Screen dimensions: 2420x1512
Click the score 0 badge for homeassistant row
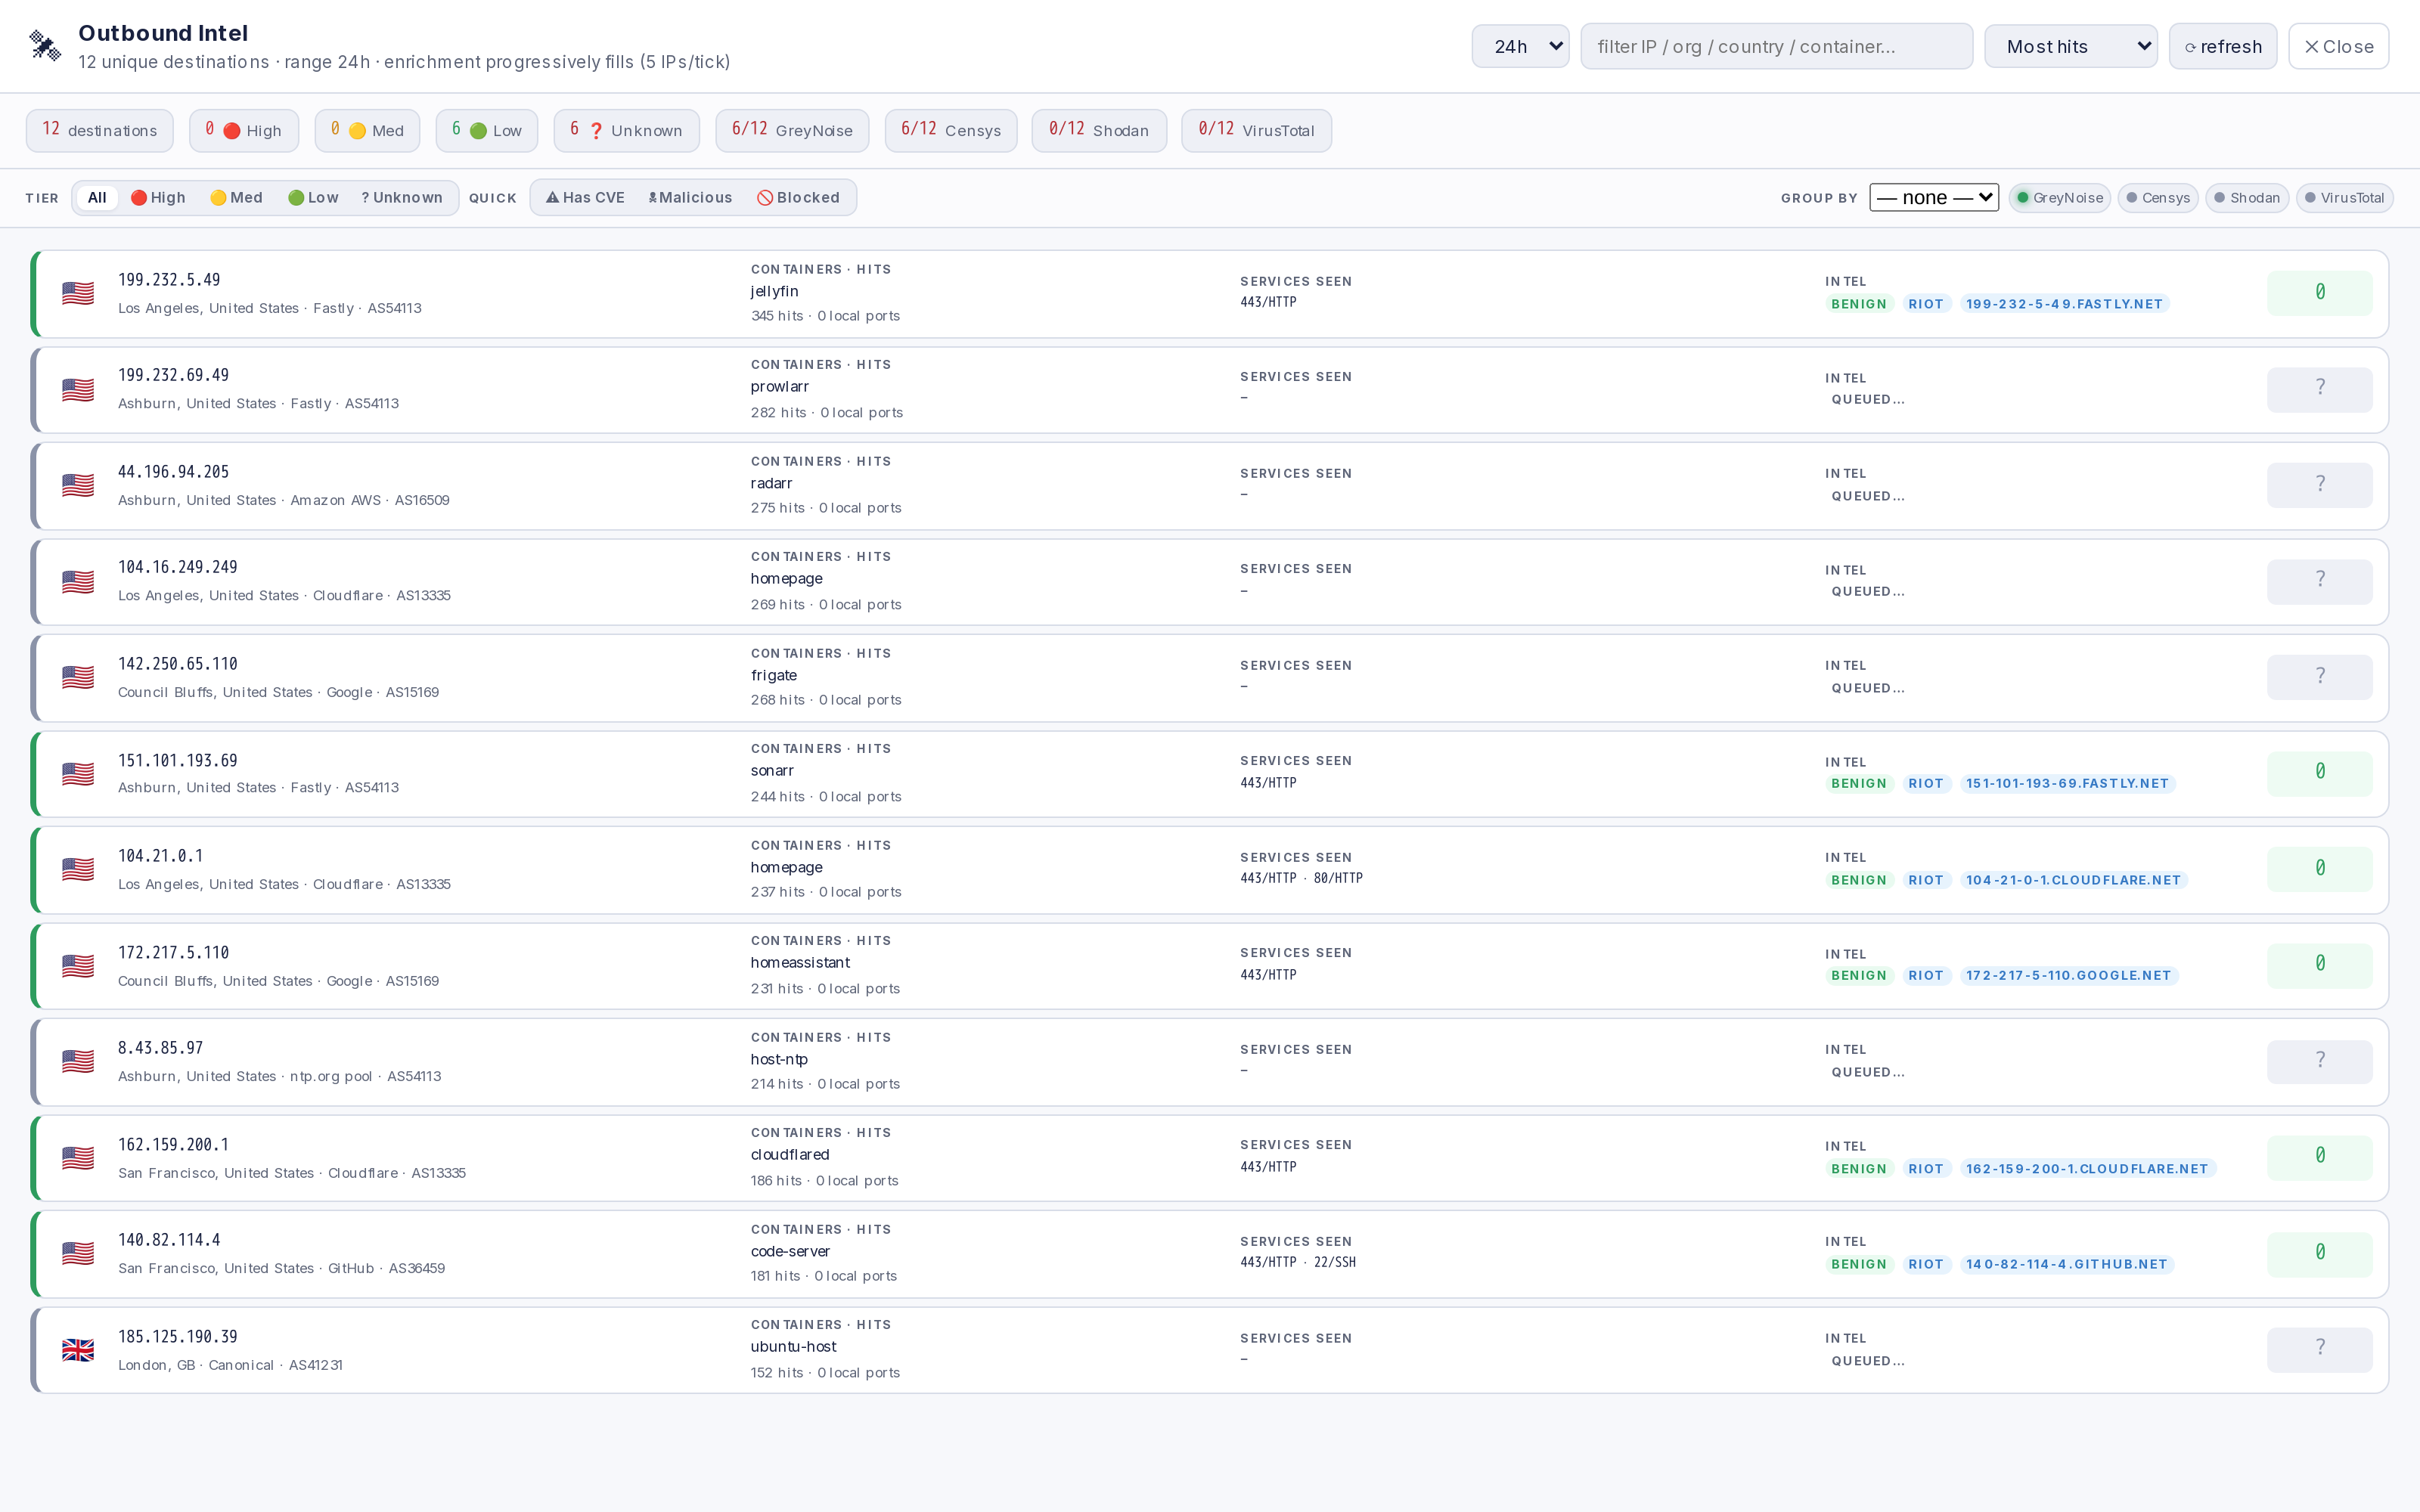point(2319,965)
